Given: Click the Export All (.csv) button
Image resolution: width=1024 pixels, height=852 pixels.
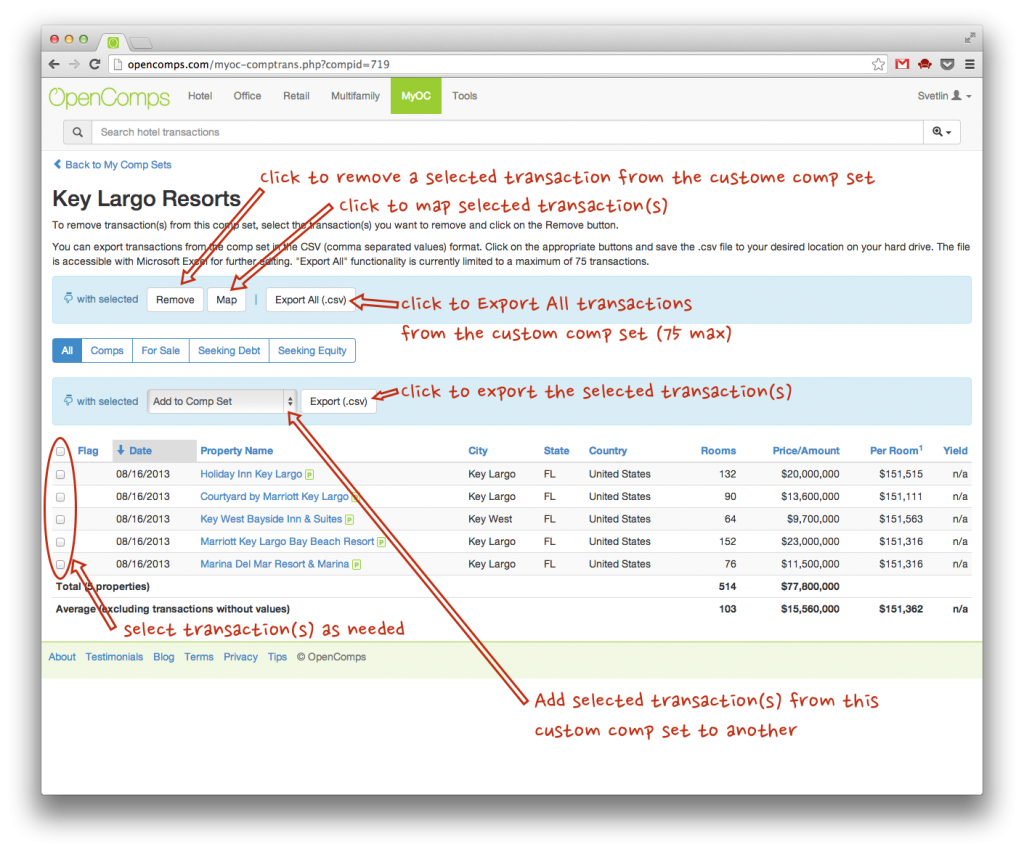Looking at the screenshot, I should coord(310,300).
